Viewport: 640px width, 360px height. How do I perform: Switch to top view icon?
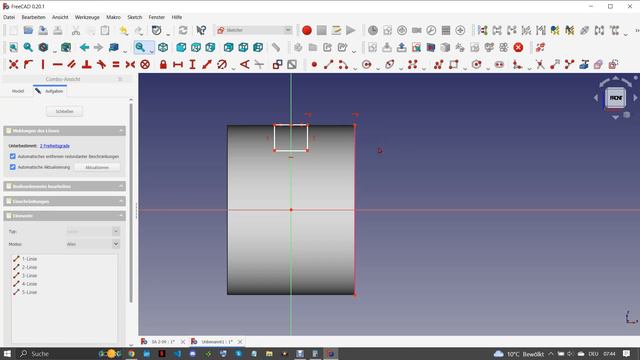(x=196, y=47)
